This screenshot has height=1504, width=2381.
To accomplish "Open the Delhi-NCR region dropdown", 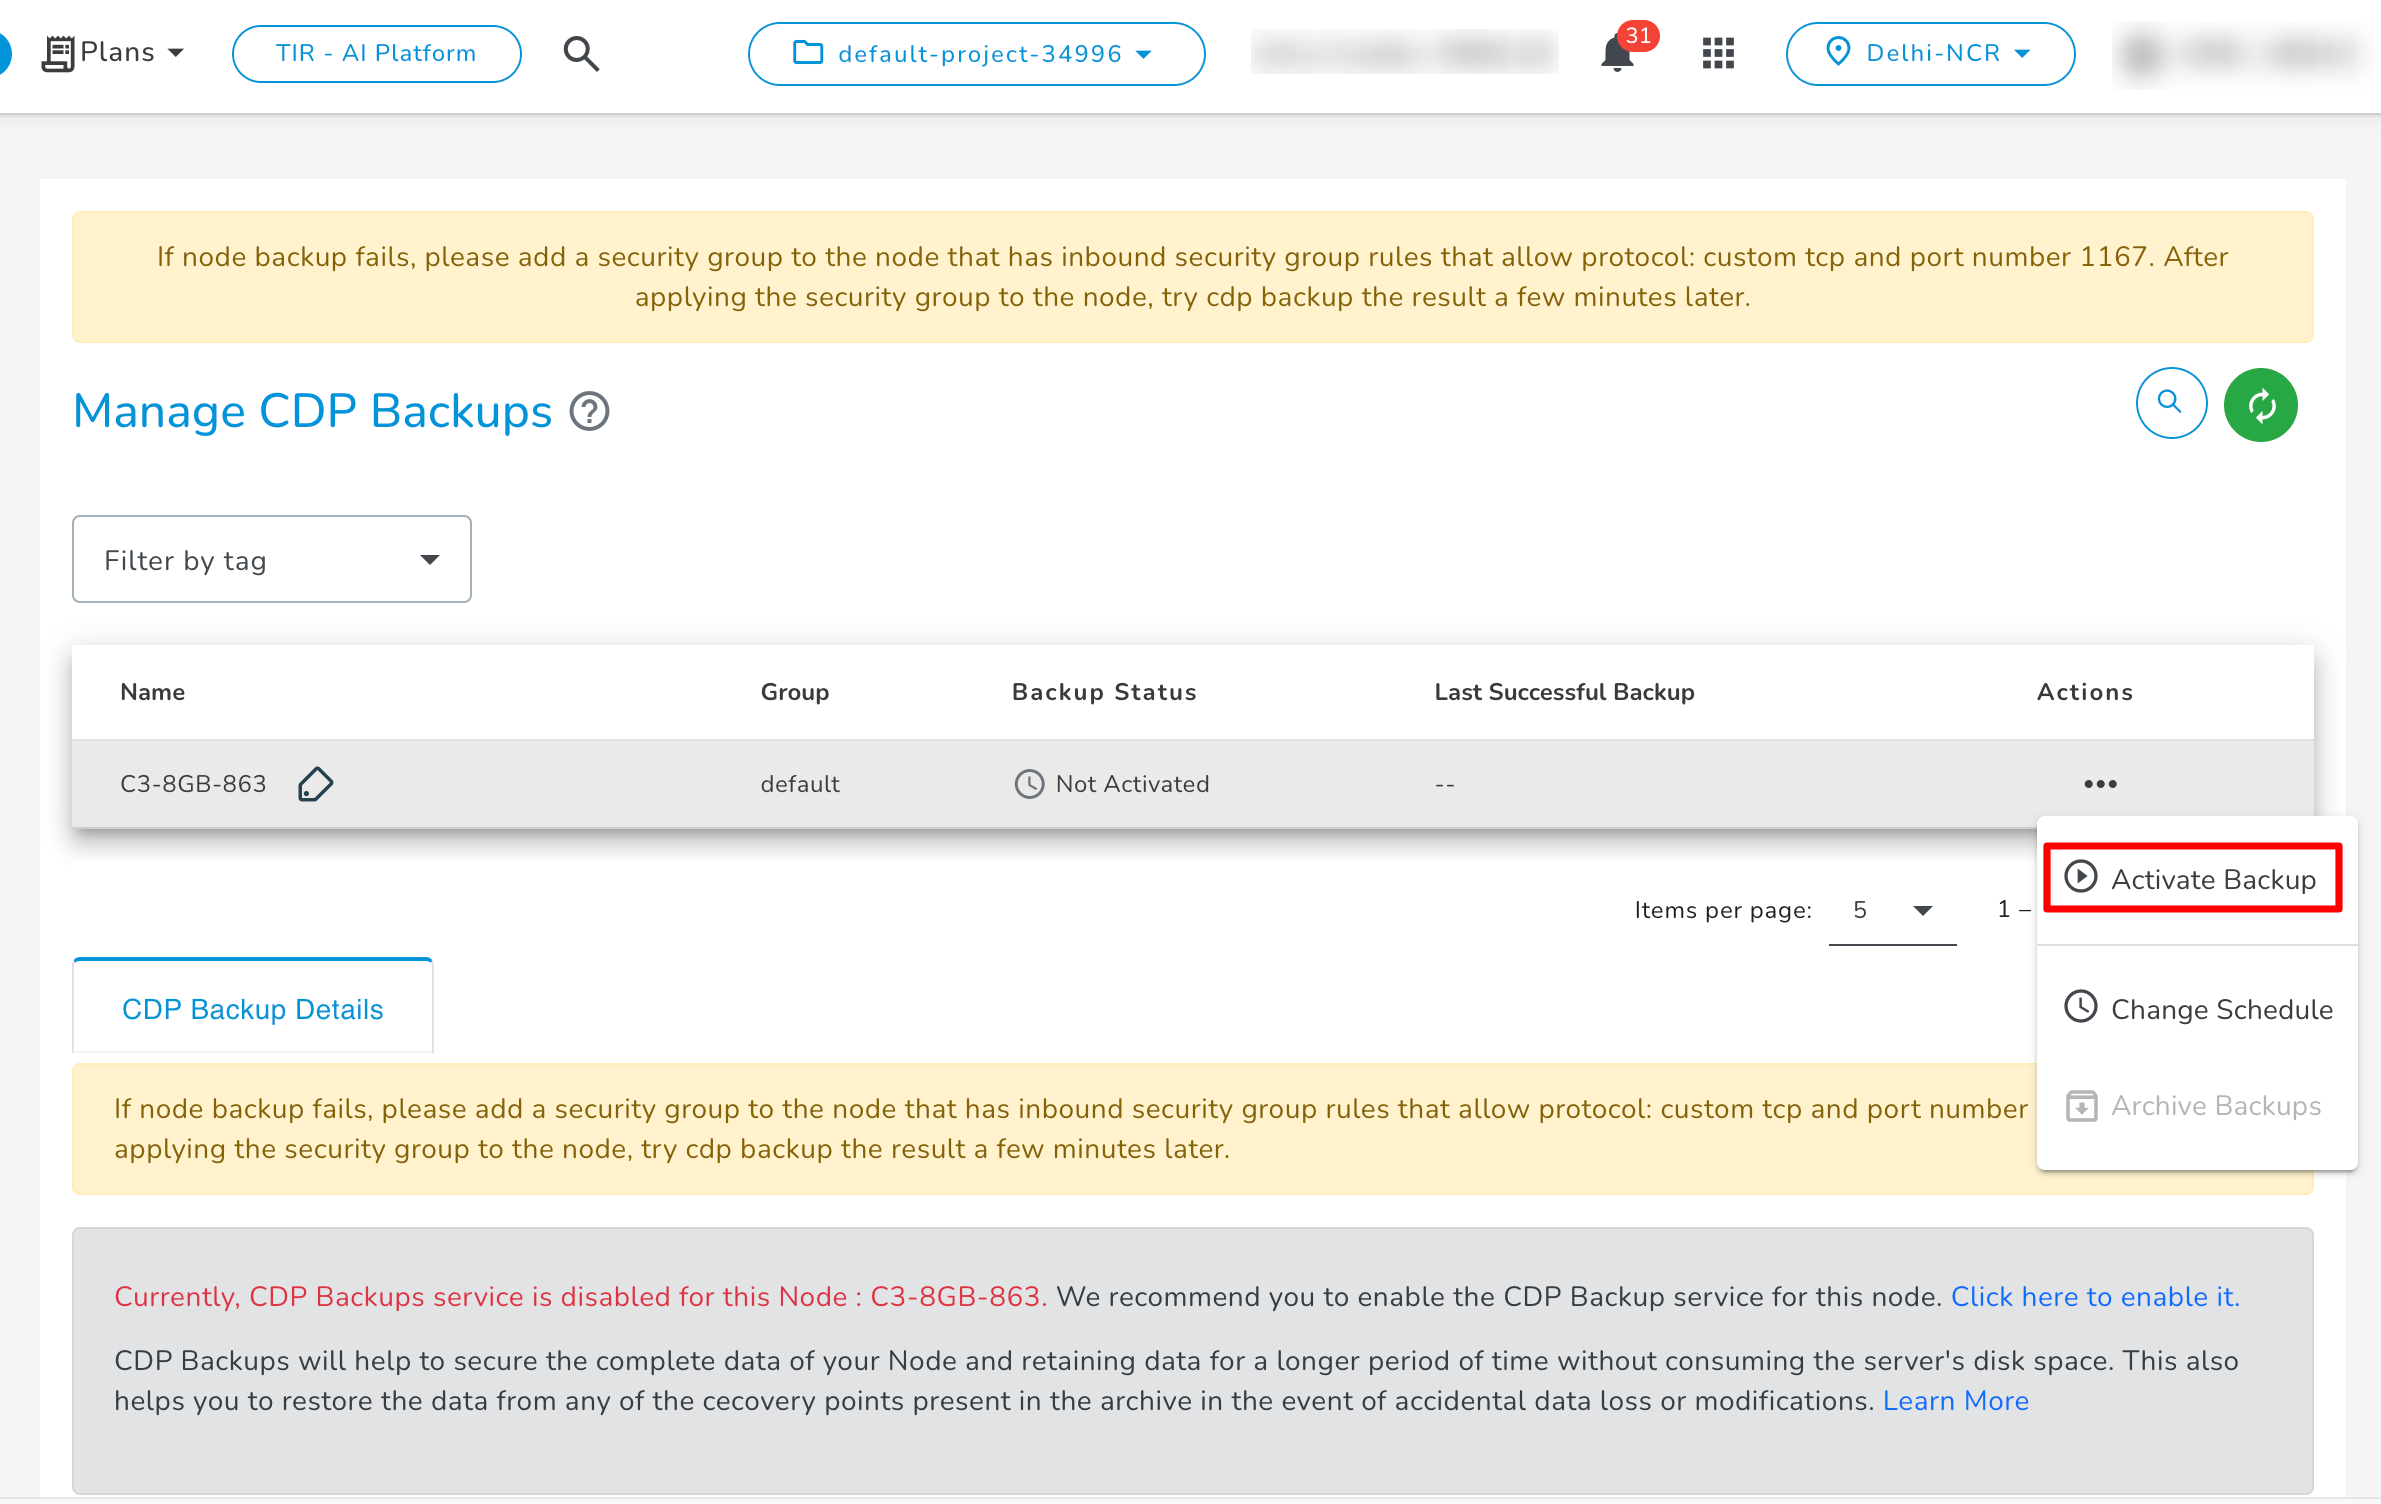I will (x=1930, y=53).
